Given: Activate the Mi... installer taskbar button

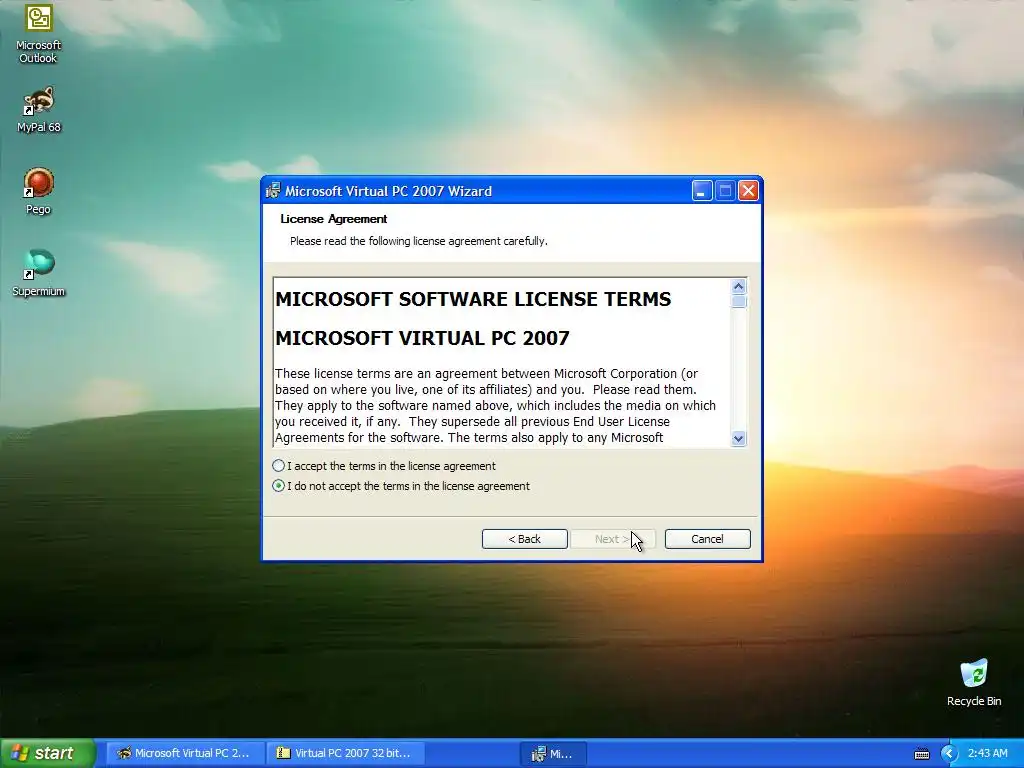Looking at the screenshot, I should pos(553,754).
